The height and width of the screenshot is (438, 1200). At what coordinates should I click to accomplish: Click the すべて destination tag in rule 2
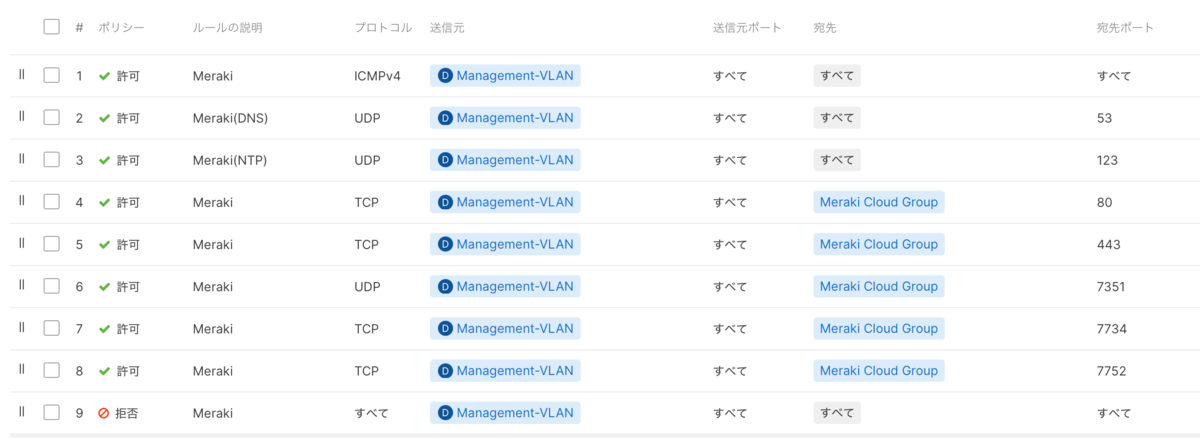[837, 118]
